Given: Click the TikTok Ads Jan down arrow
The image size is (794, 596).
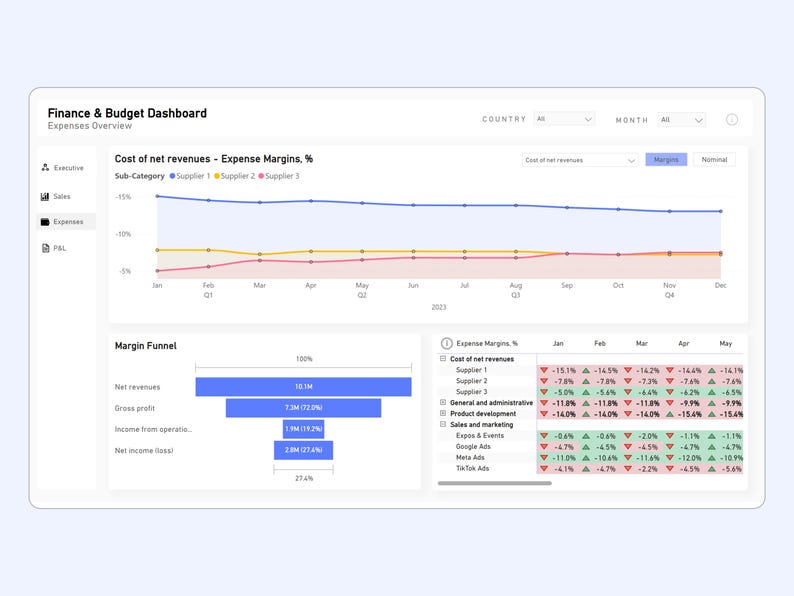Looking at the screenshot, I should pos(544,468).
